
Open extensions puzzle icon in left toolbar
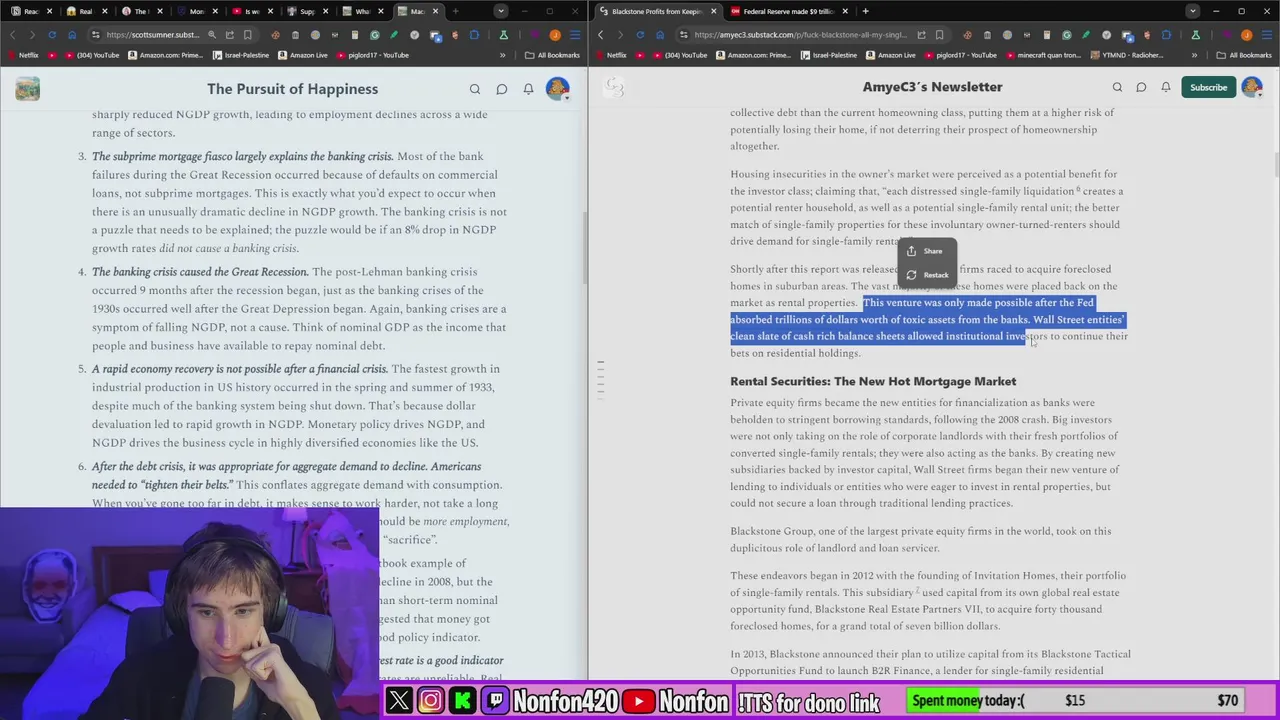475,35
